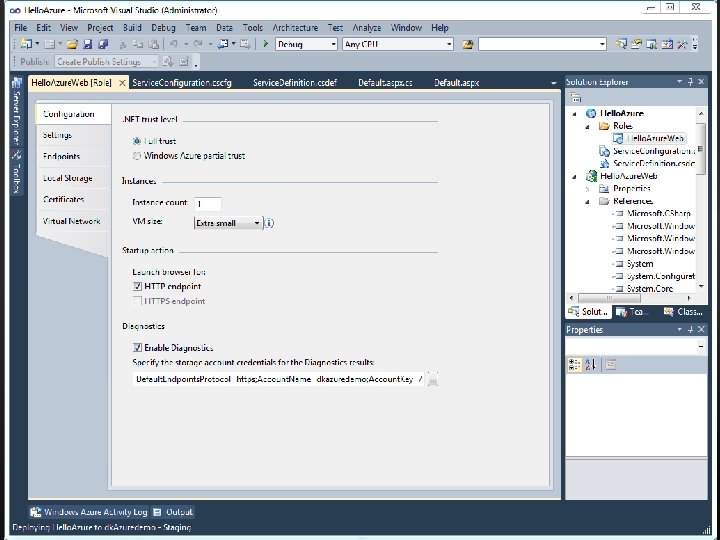Open the Endpoints page of the role
720x540 pixels.
62,157
